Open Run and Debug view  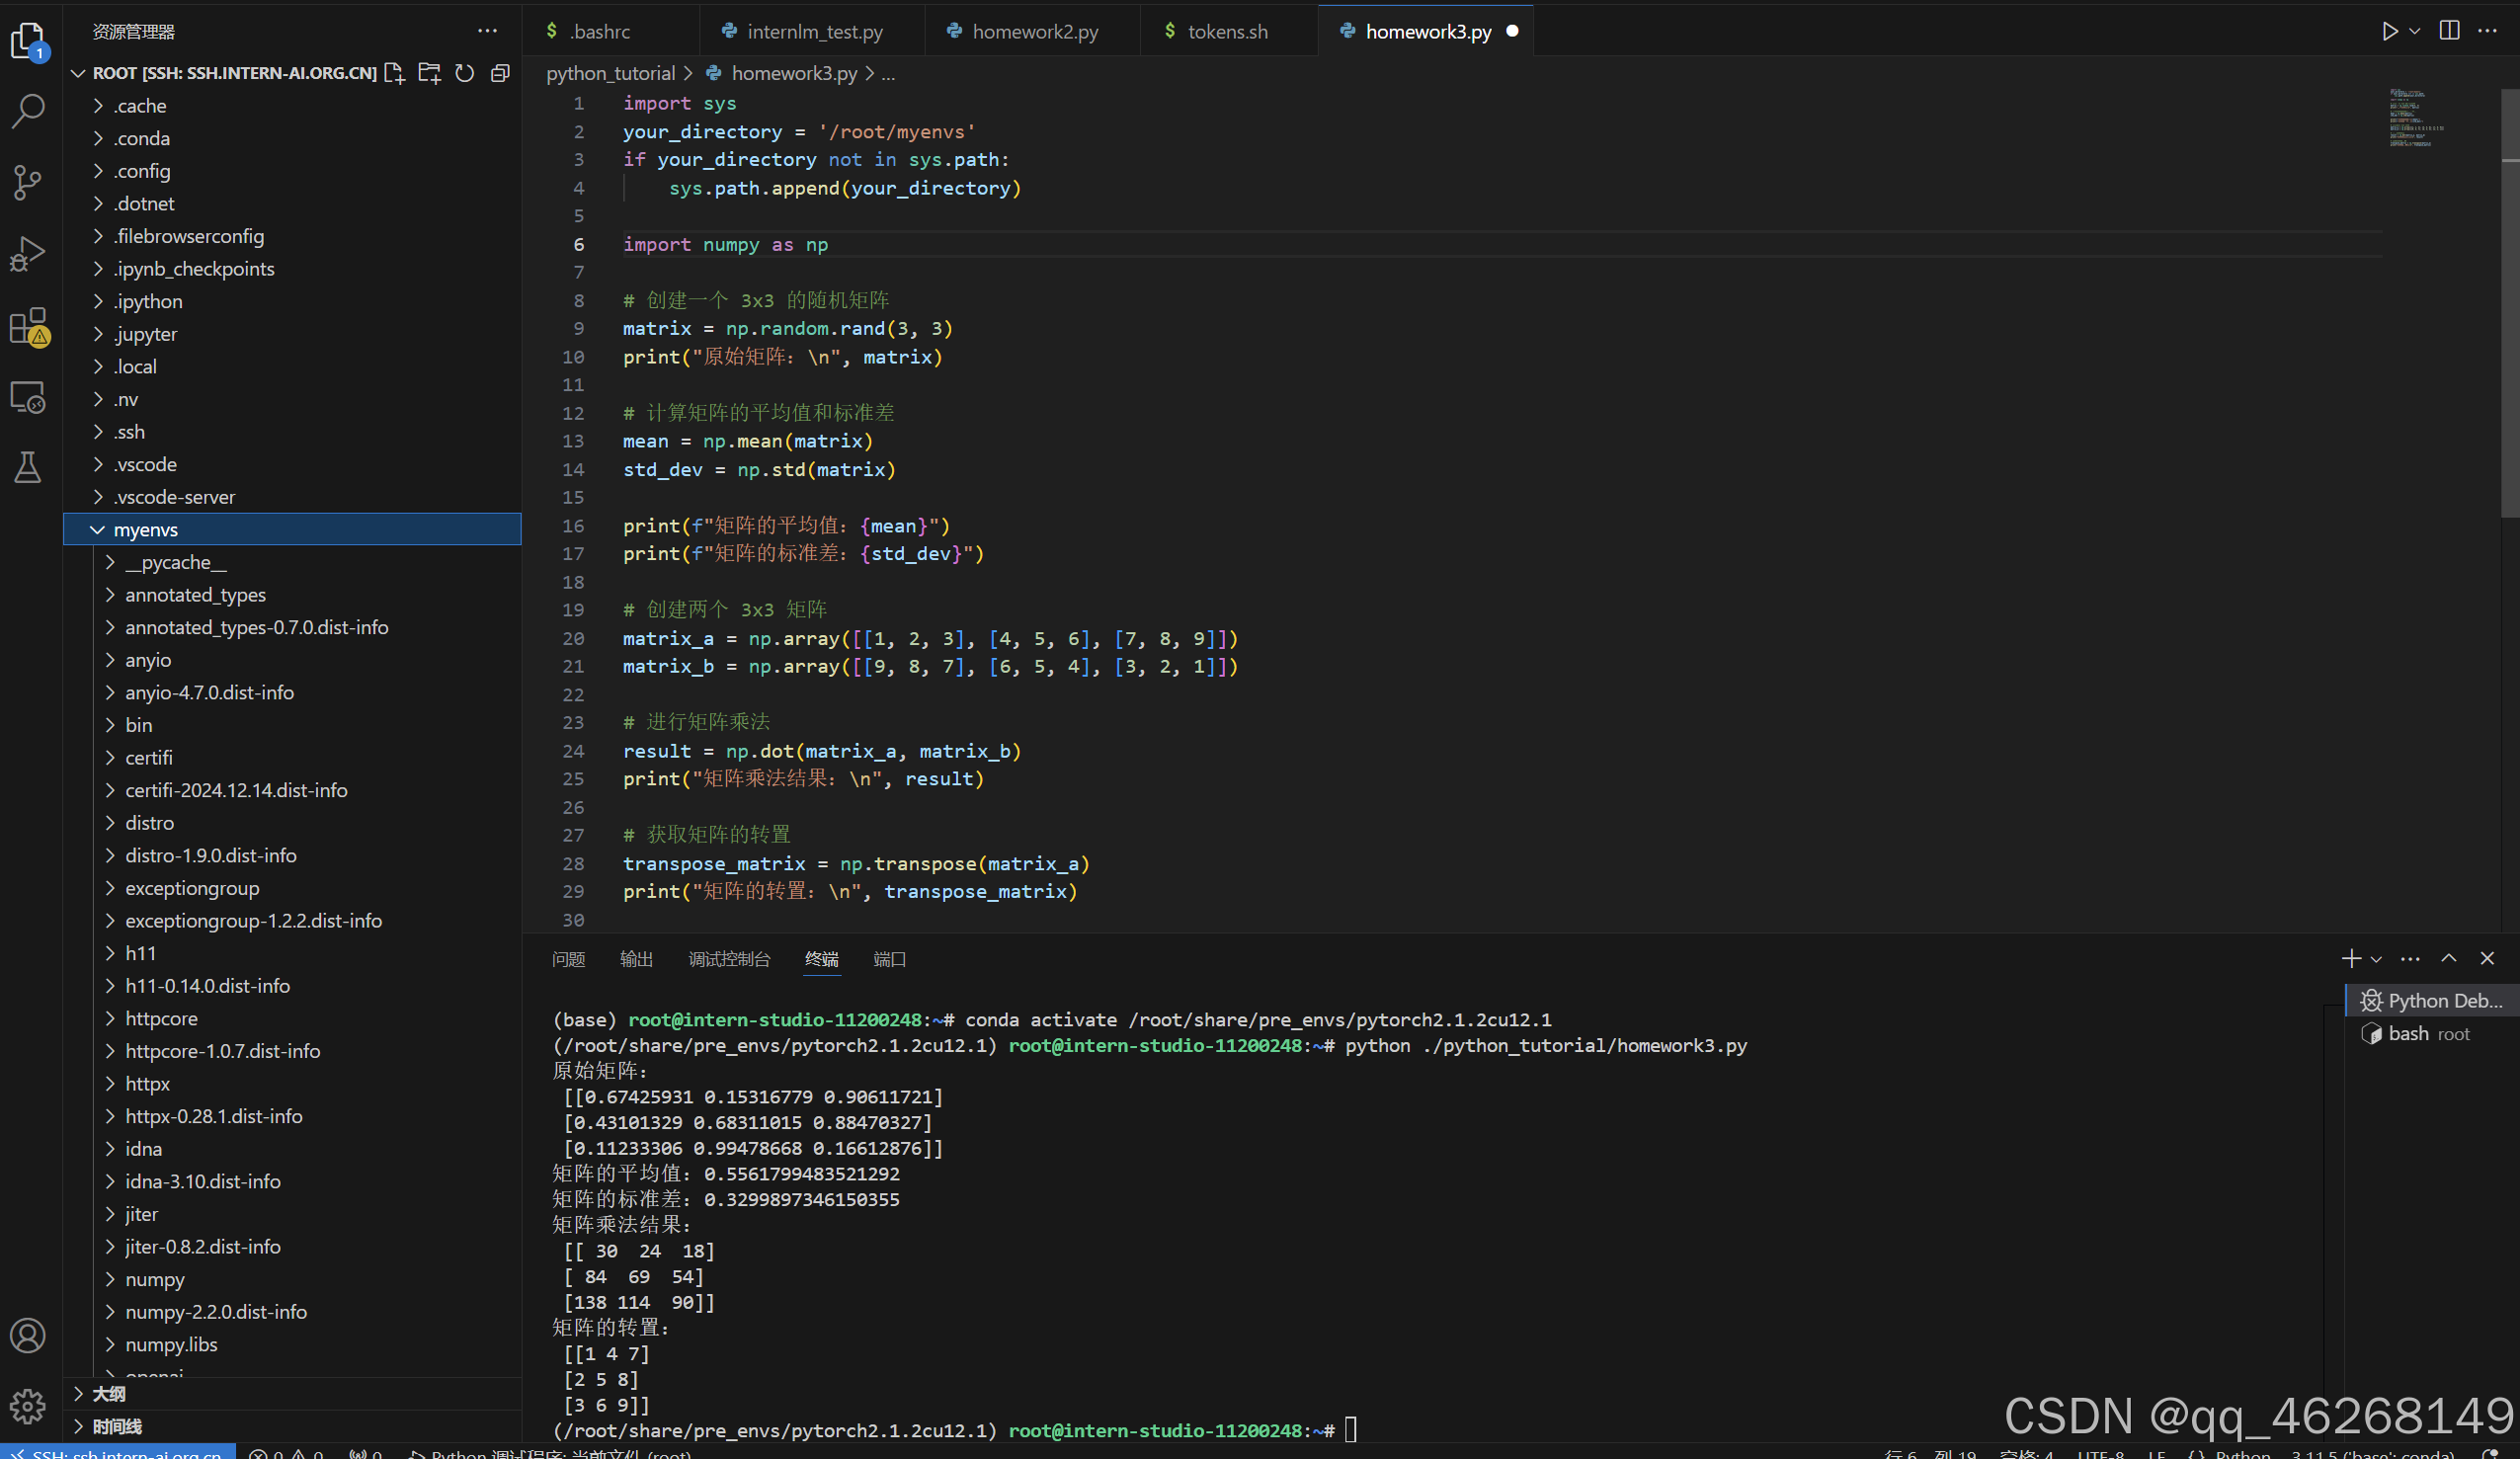[x=28, y=254]
